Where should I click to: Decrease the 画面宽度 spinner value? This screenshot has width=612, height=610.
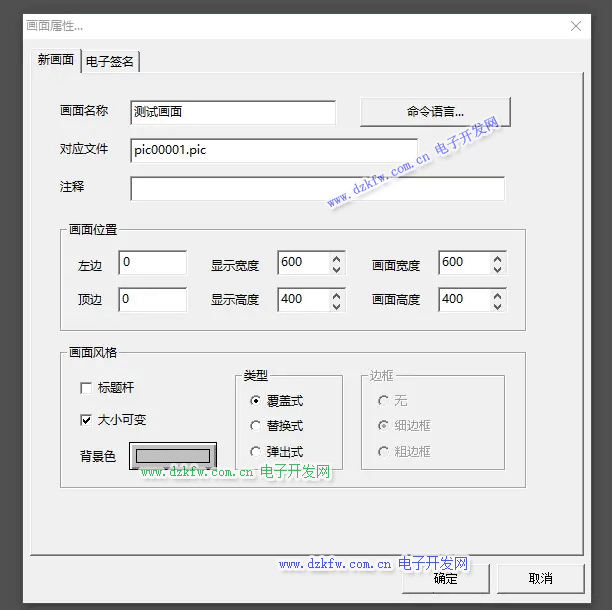pyautogui.click(x=498, y=268)
